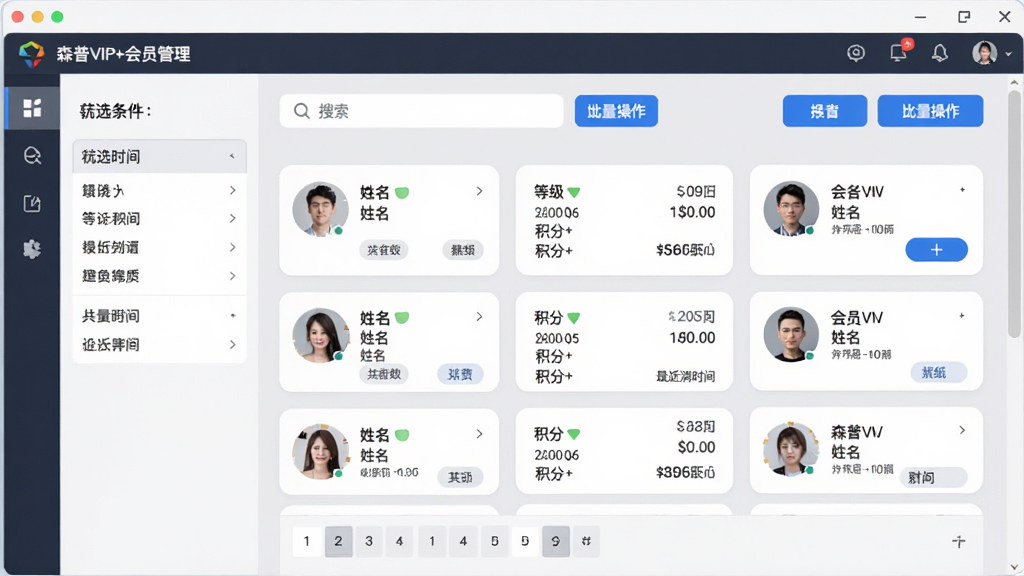Open messages icon with red badge
1024x576 pixels.
pos(900,52)
